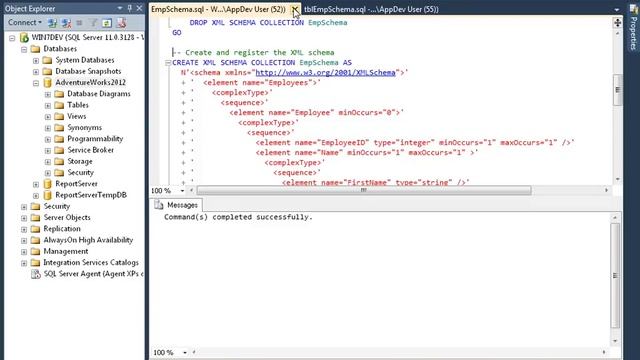Close the Object Explorer panel

click(x=140, y=8)
